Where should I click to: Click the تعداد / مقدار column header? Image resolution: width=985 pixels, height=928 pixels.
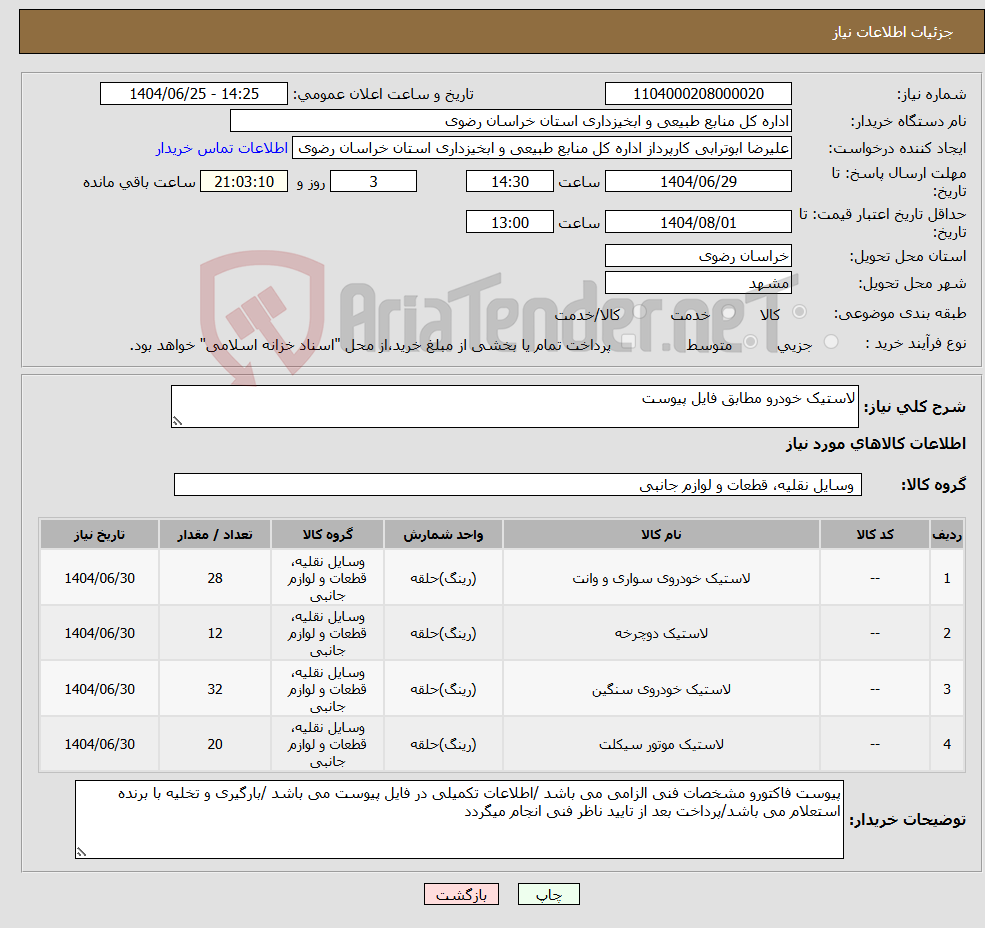click(x=215, y=534)
